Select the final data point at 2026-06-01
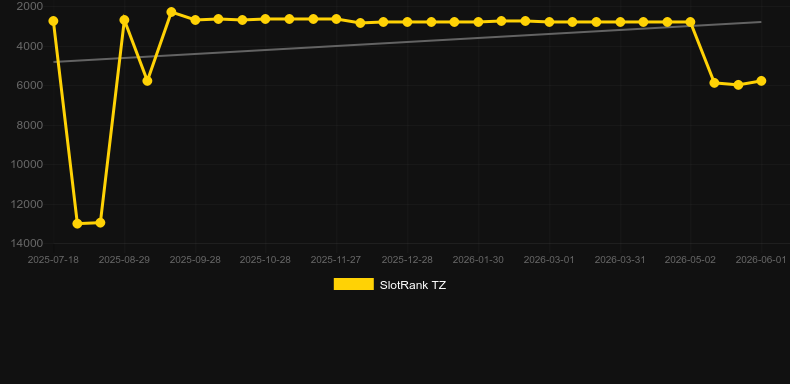 click(761, 81)
